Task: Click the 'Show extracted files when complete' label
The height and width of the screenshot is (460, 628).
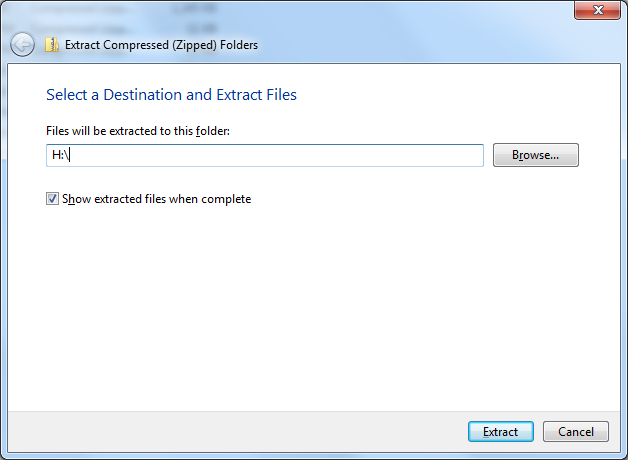Action: [x=156, y=199]
